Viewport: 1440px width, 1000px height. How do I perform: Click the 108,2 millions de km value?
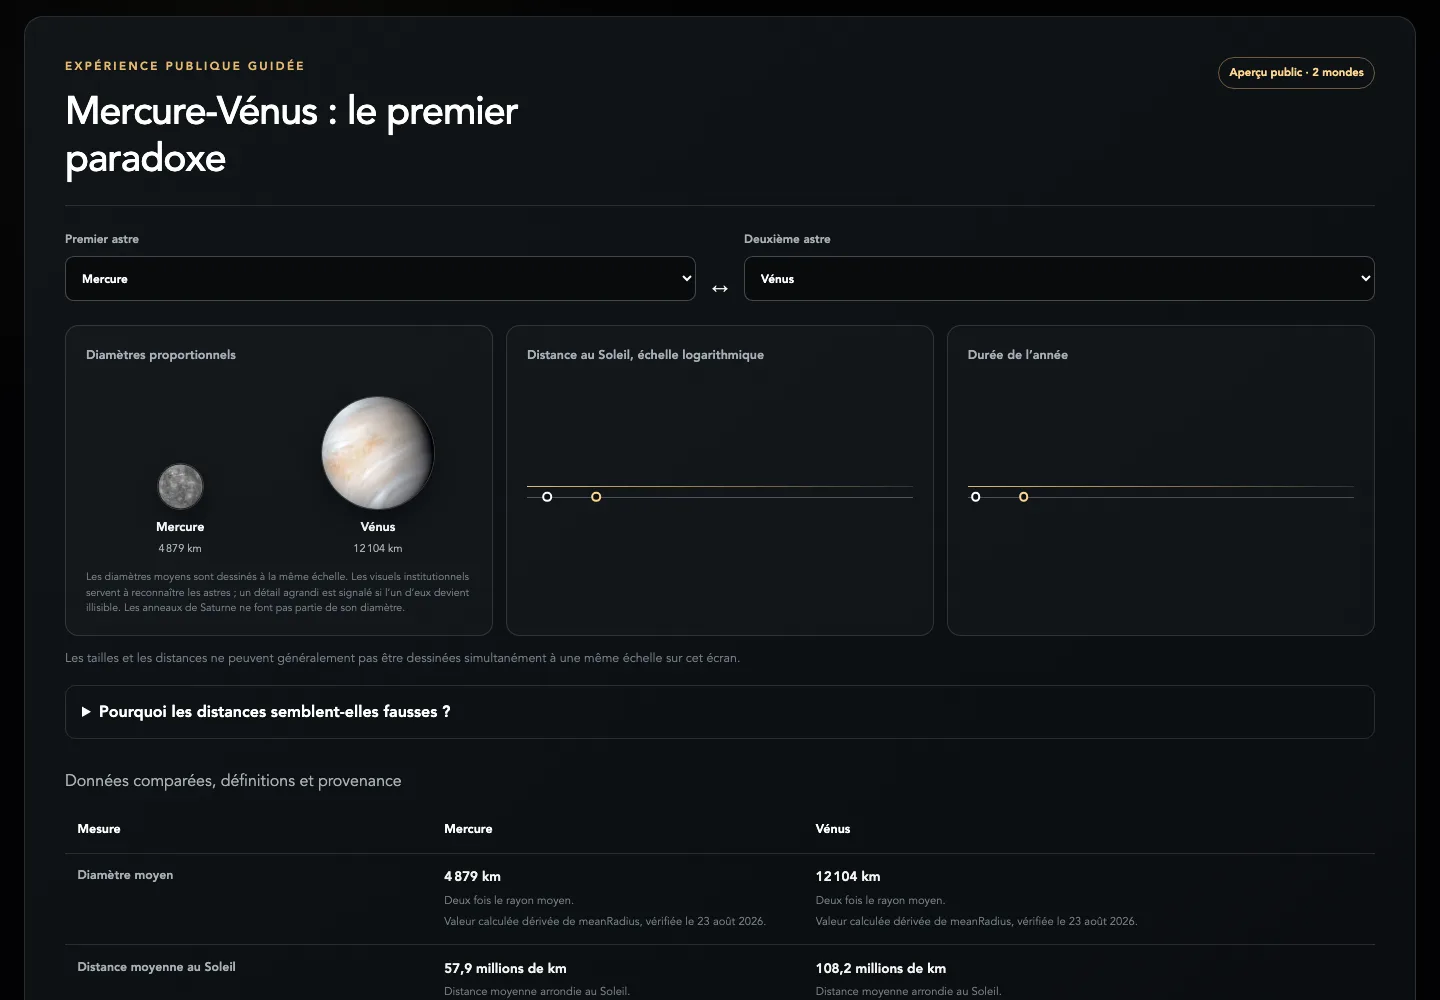click(881, 968)
